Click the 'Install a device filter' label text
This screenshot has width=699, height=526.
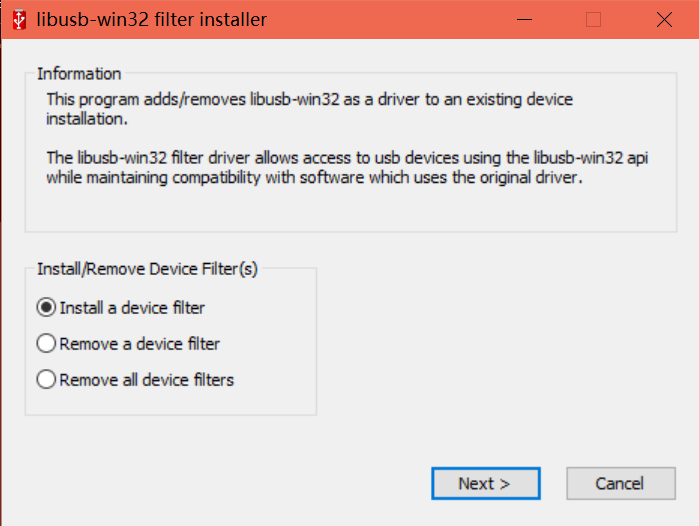click(x=132, y=307)
